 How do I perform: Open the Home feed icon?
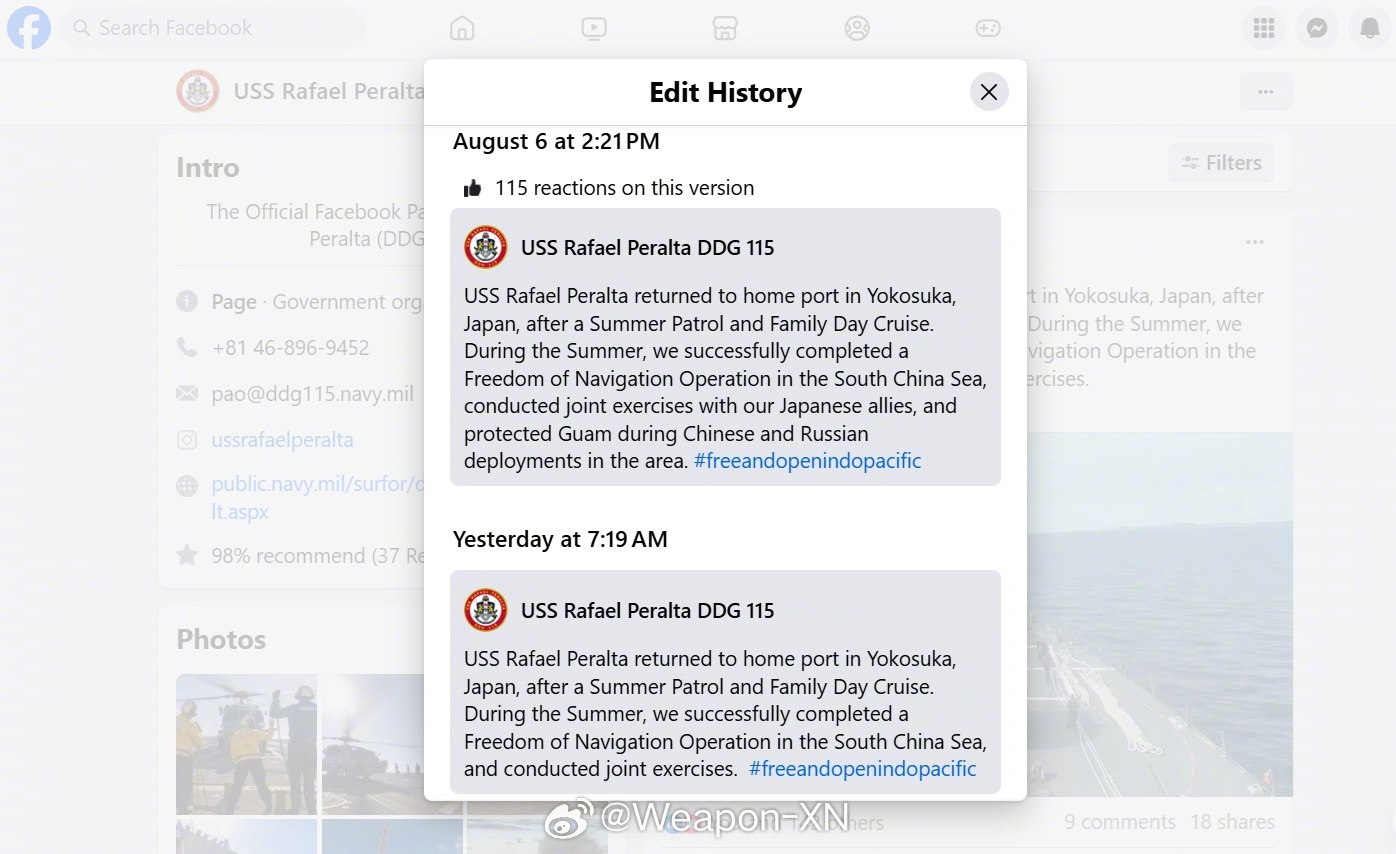462,28
